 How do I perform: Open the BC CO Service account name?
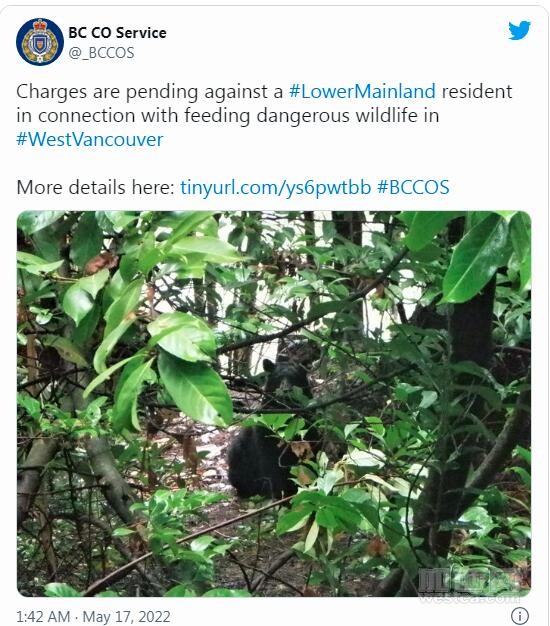[117, 33]
